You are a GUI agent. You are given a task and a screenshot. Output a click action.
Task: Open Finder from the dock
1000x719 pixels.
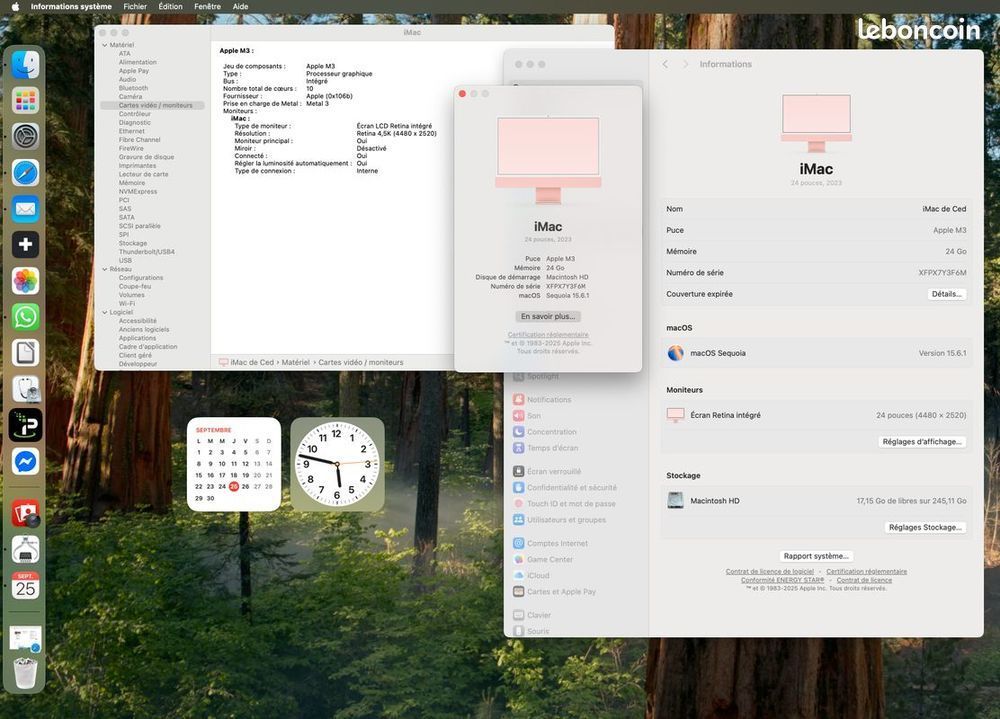click(26, 65)
